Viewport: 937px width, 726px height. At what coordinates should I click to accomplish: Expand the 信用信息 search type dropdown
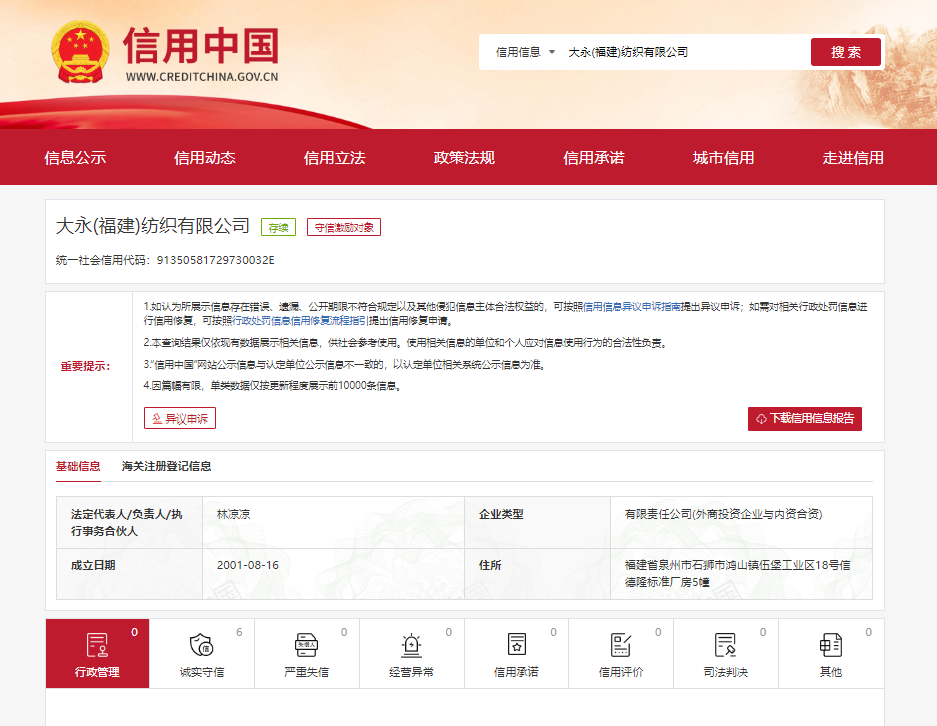[525, 52]
